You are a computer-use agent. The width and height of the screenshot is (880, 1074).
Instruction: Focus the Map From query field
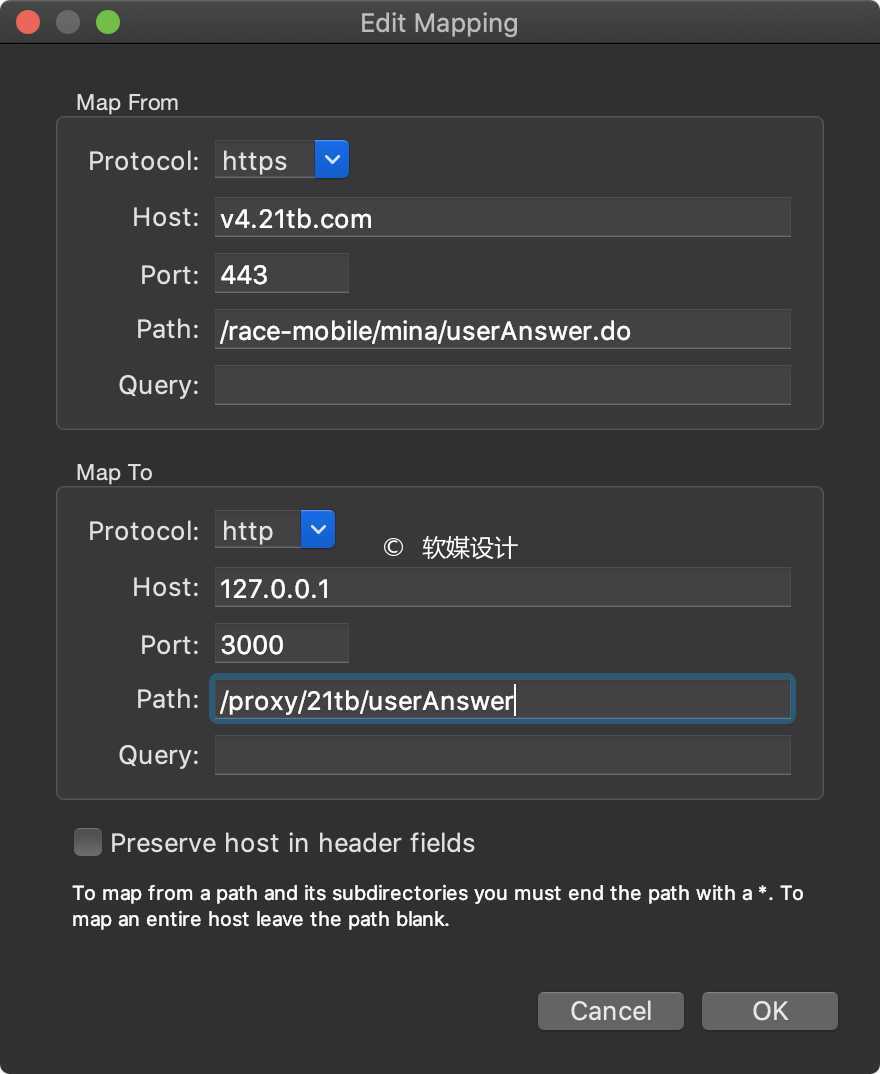(x=502, y=384)
